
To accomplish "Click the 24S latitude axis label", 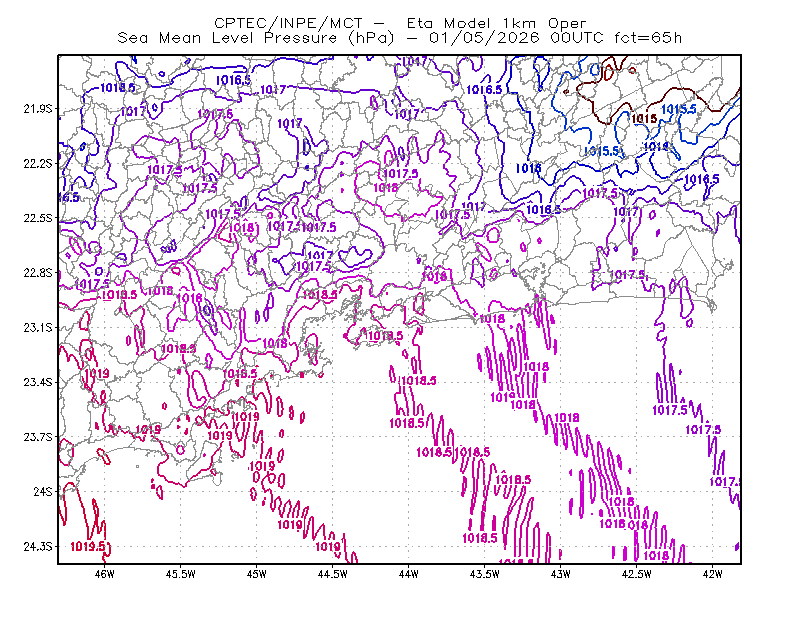I will click(43, 491).
